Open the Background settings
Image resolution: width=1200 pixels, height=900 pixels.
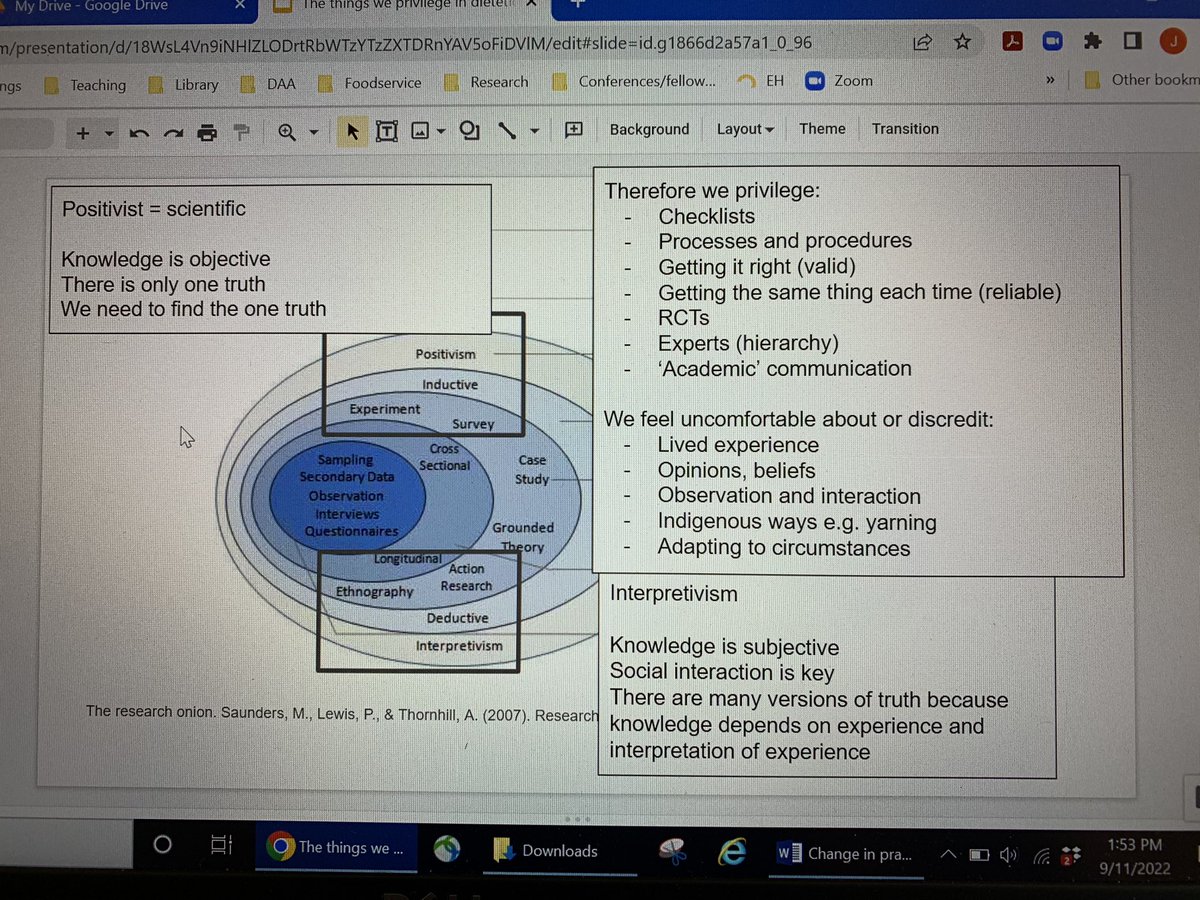tap(649, 129)
